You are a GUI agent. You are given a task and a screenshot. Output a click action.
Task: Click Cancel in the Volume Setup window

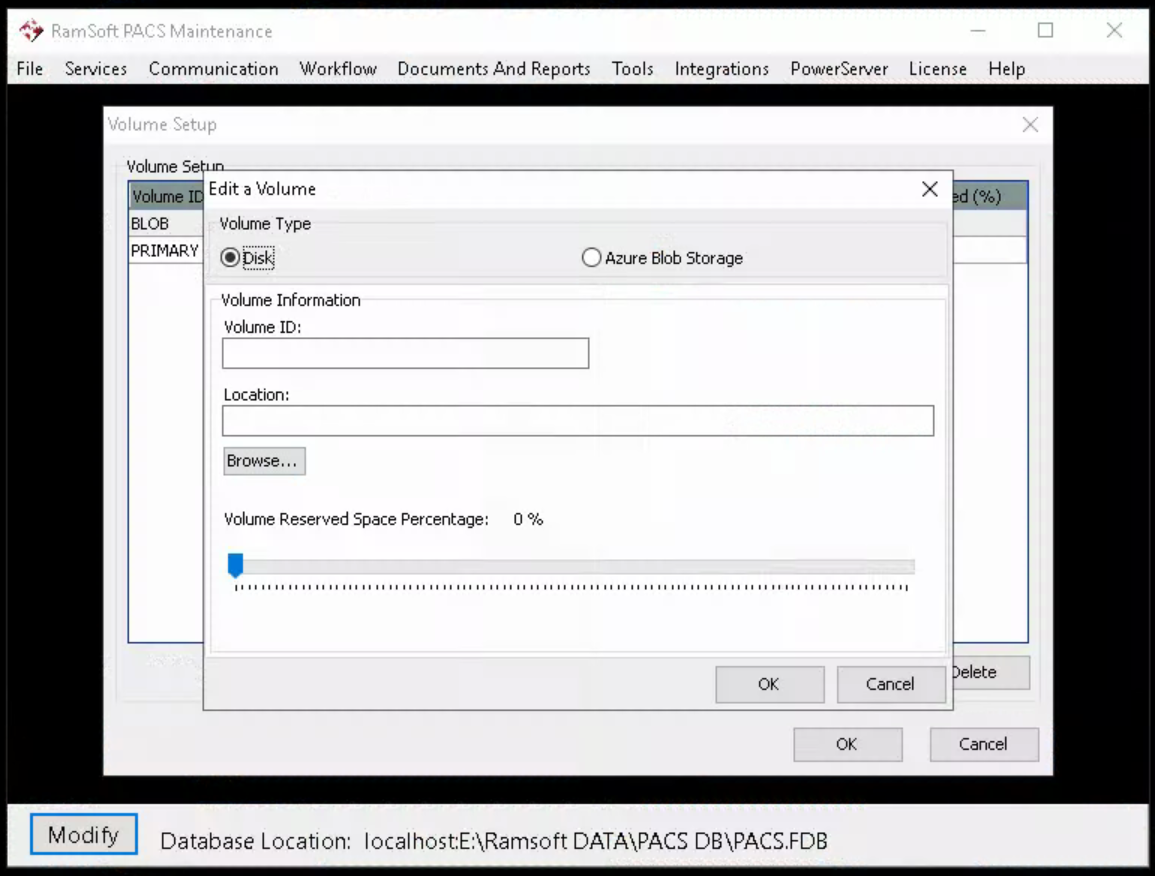tap(983, 744)
